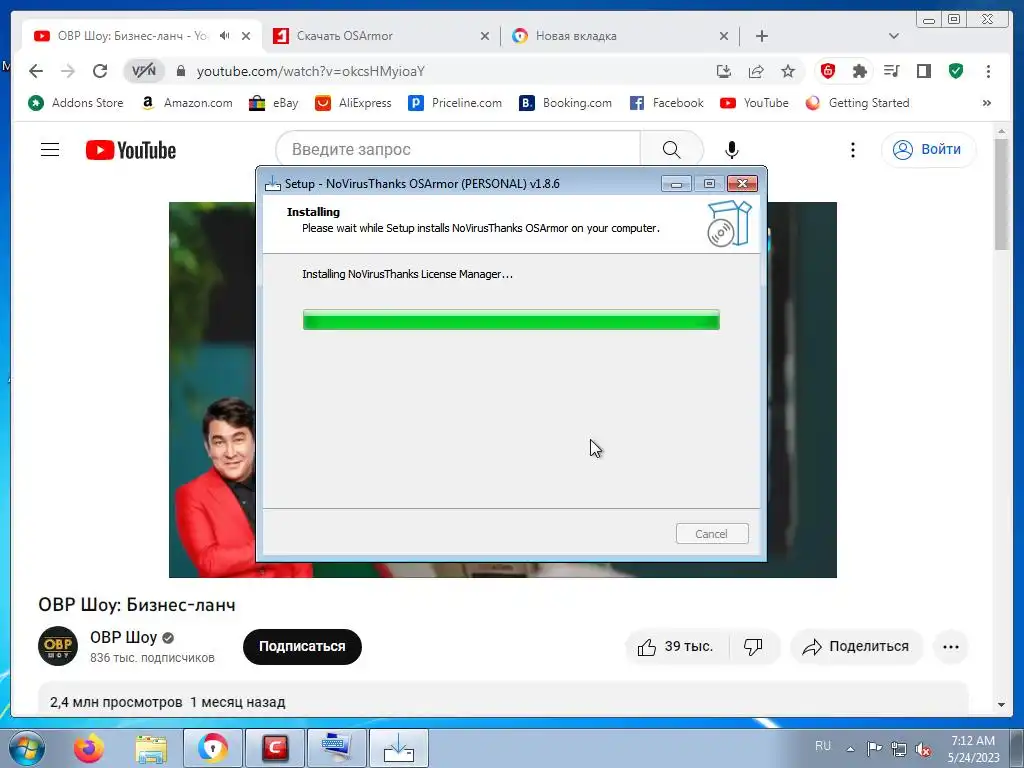Open the Addons Store bookmark
This screenshot has height=768, width=1024.
tap(75, 103)
